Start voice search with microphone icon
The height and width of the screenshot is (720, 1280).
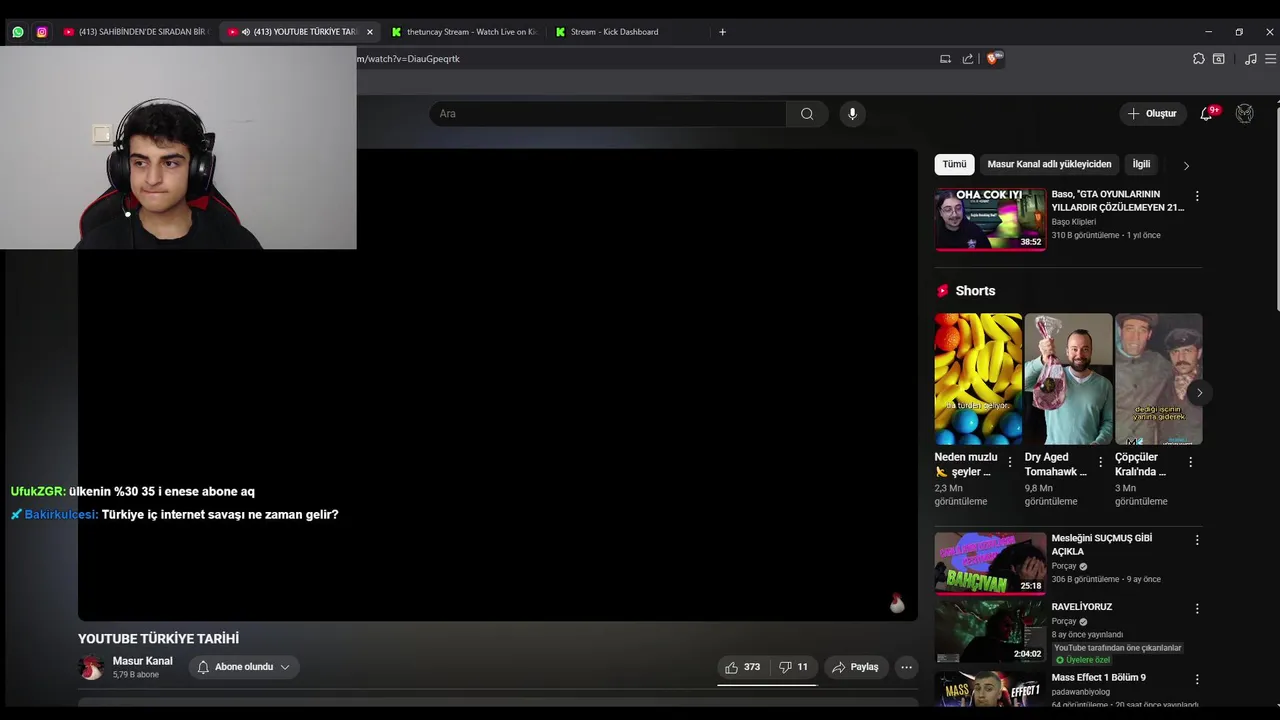click(852, 114)
